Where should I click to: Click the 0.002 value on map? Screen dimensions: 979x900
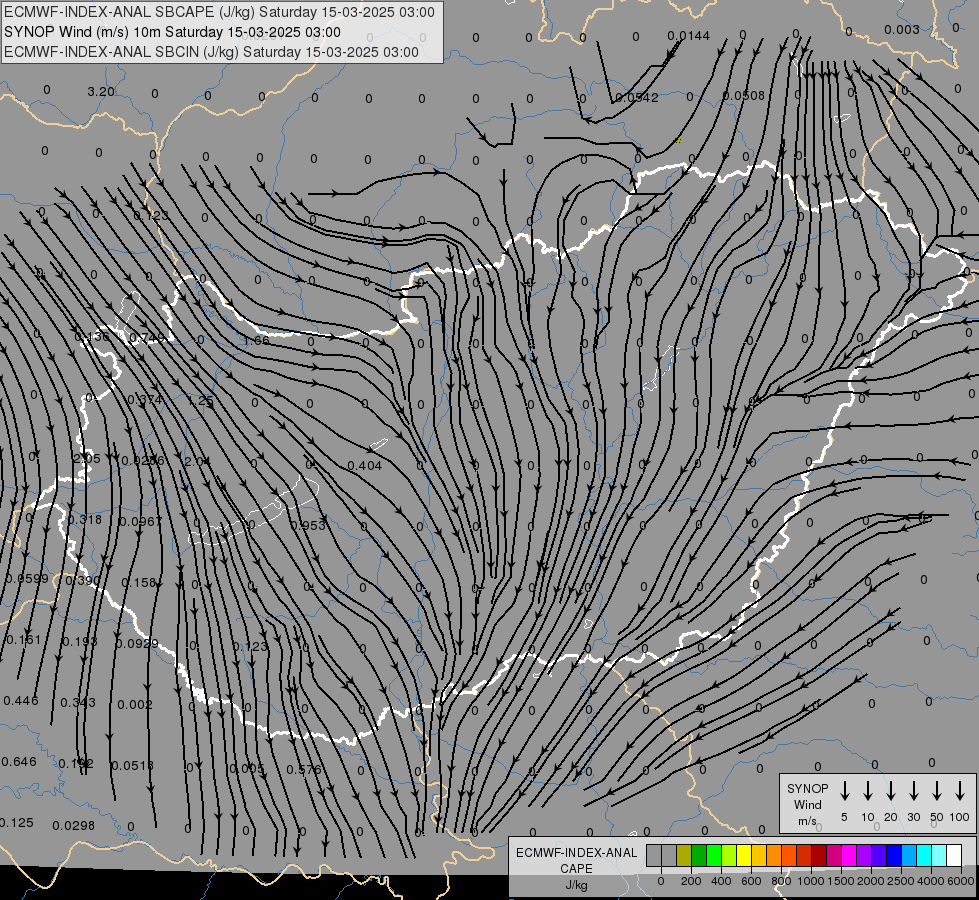135,705
